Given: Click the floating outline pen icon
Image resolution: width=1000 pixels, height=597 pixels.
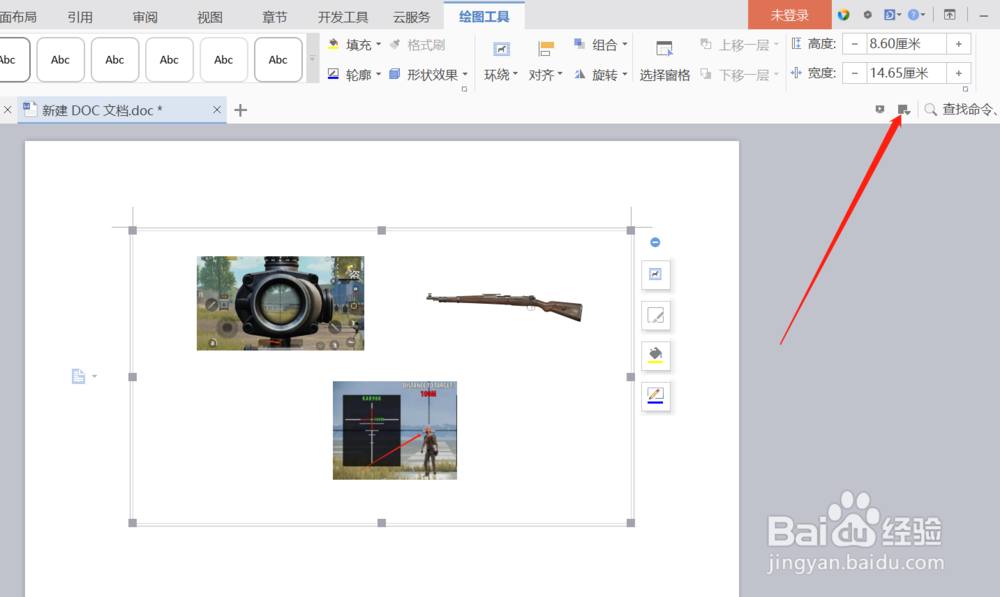Looking at the screenshot, I should (x=656, y=395).
